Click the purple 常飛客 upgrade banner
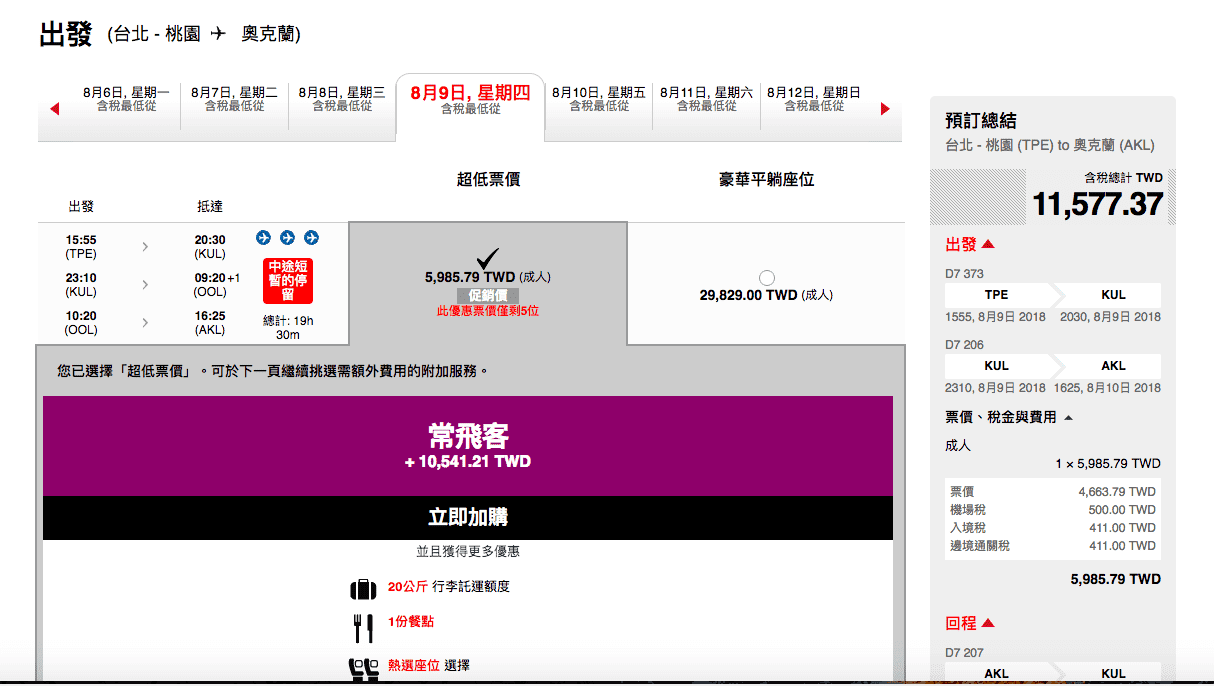Screen dimensions: 1214x686 coord(468,446)
